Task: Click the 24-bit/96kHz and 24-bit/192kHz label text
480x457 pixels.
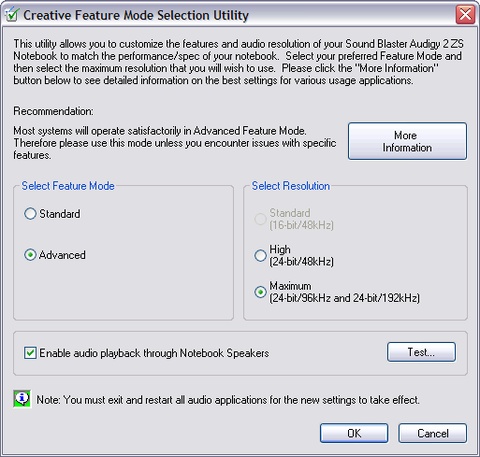Action: (344, 298)
